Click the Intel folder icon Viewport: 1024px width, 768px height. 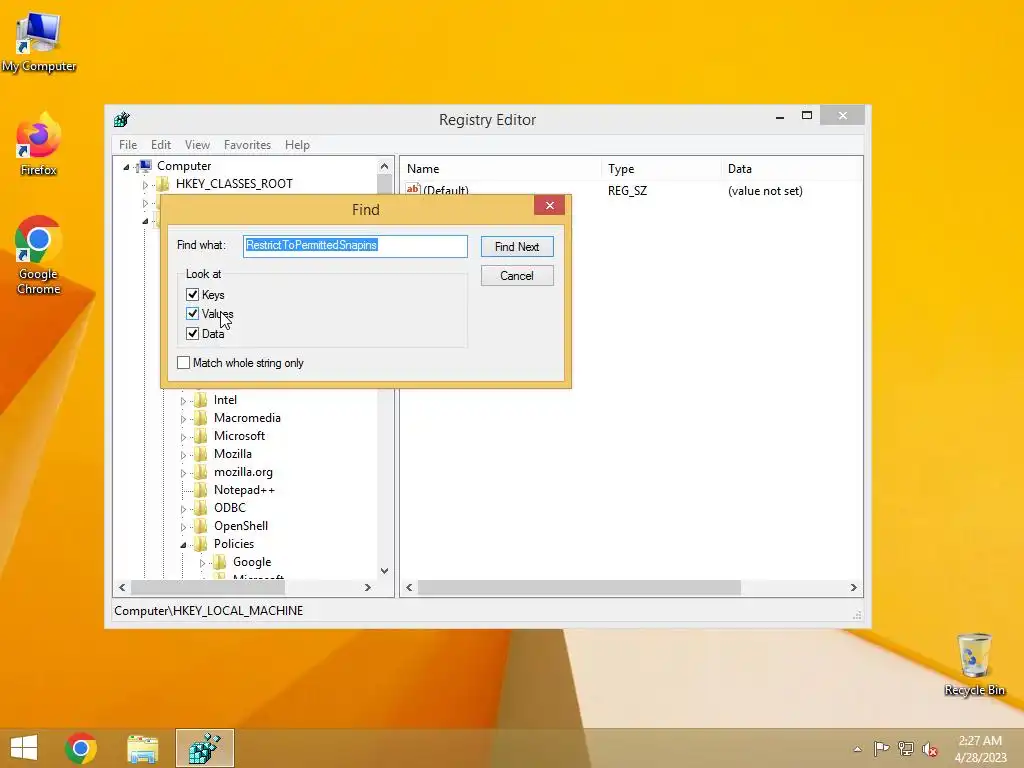click(x=201, y=400)
